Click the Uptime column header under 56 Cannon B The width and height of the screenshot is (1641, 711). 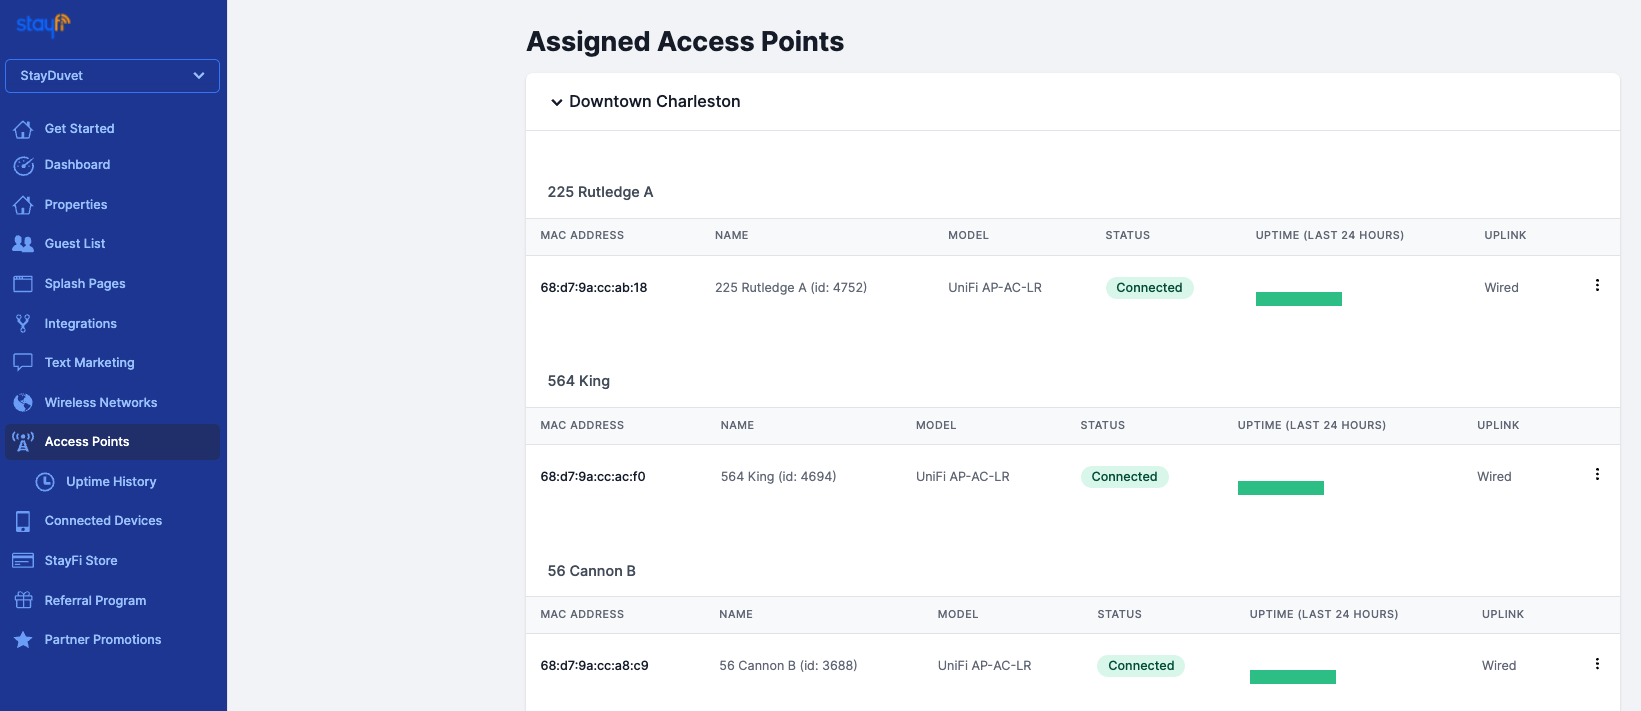click(1323, 615)
